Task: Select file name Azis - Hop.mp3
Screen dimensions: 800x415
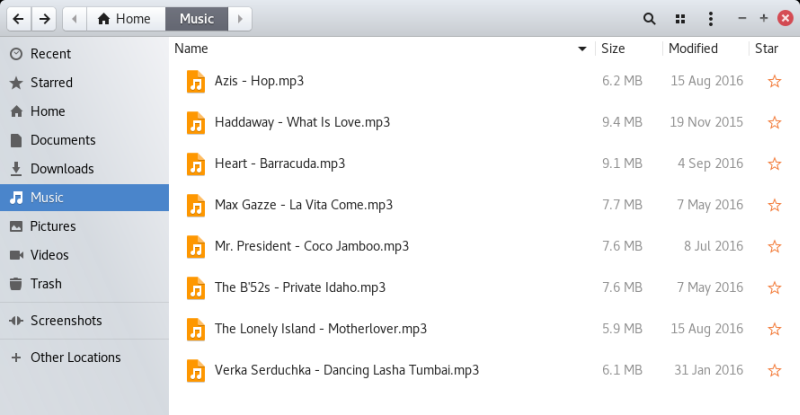Action: [x=259, y=81]
